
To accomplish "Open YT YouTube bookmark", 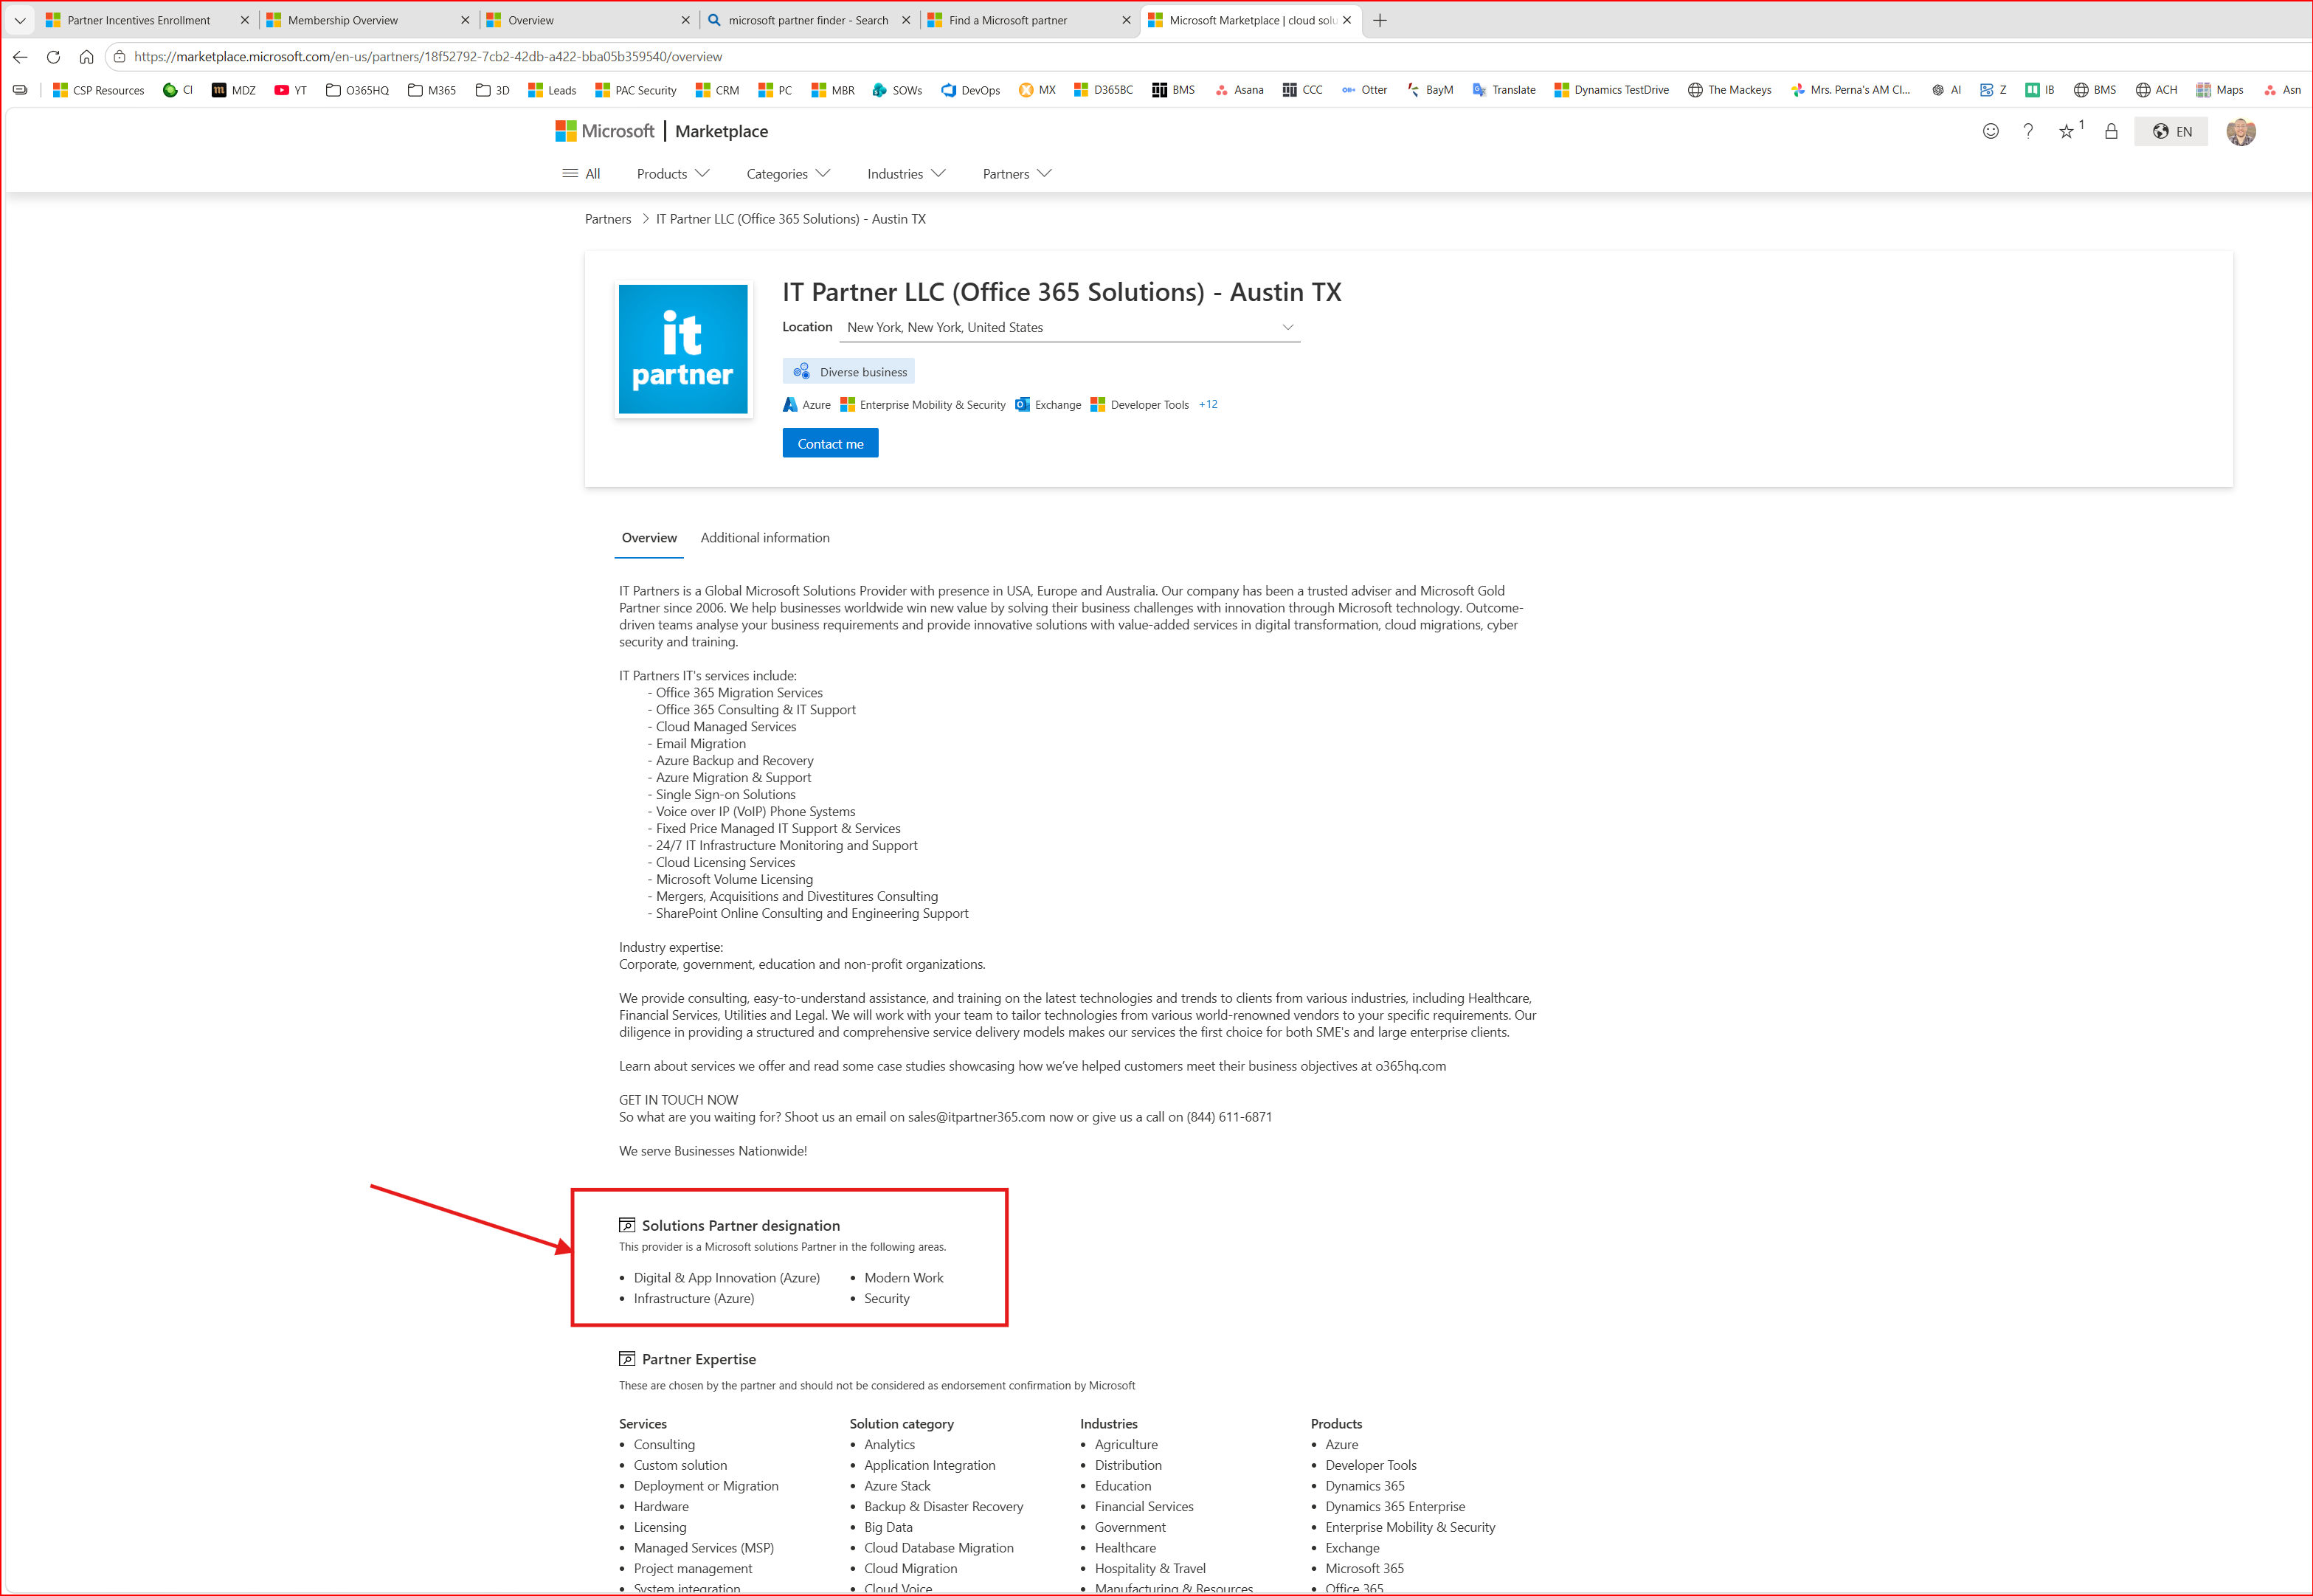I will pos(291,90).
